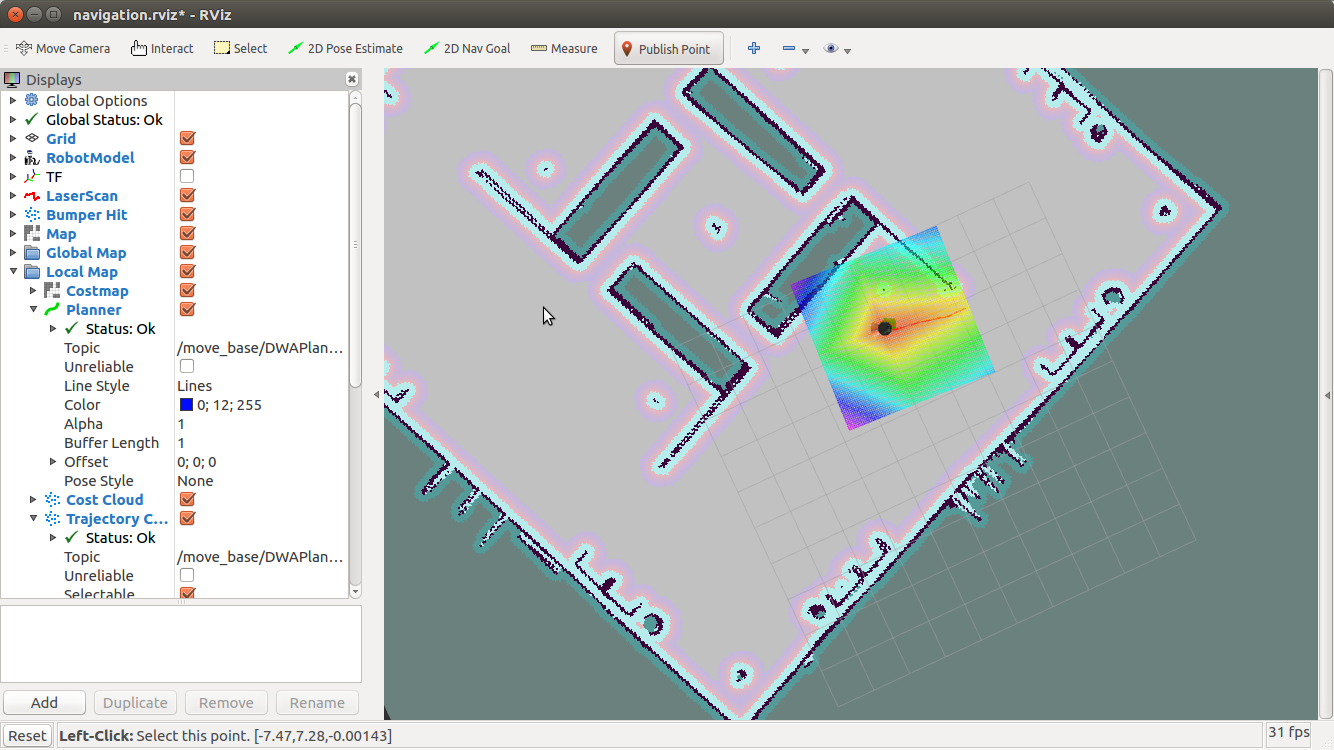Select the Move Camera tool
The image size is (1334, 750).
coord(62,48)
